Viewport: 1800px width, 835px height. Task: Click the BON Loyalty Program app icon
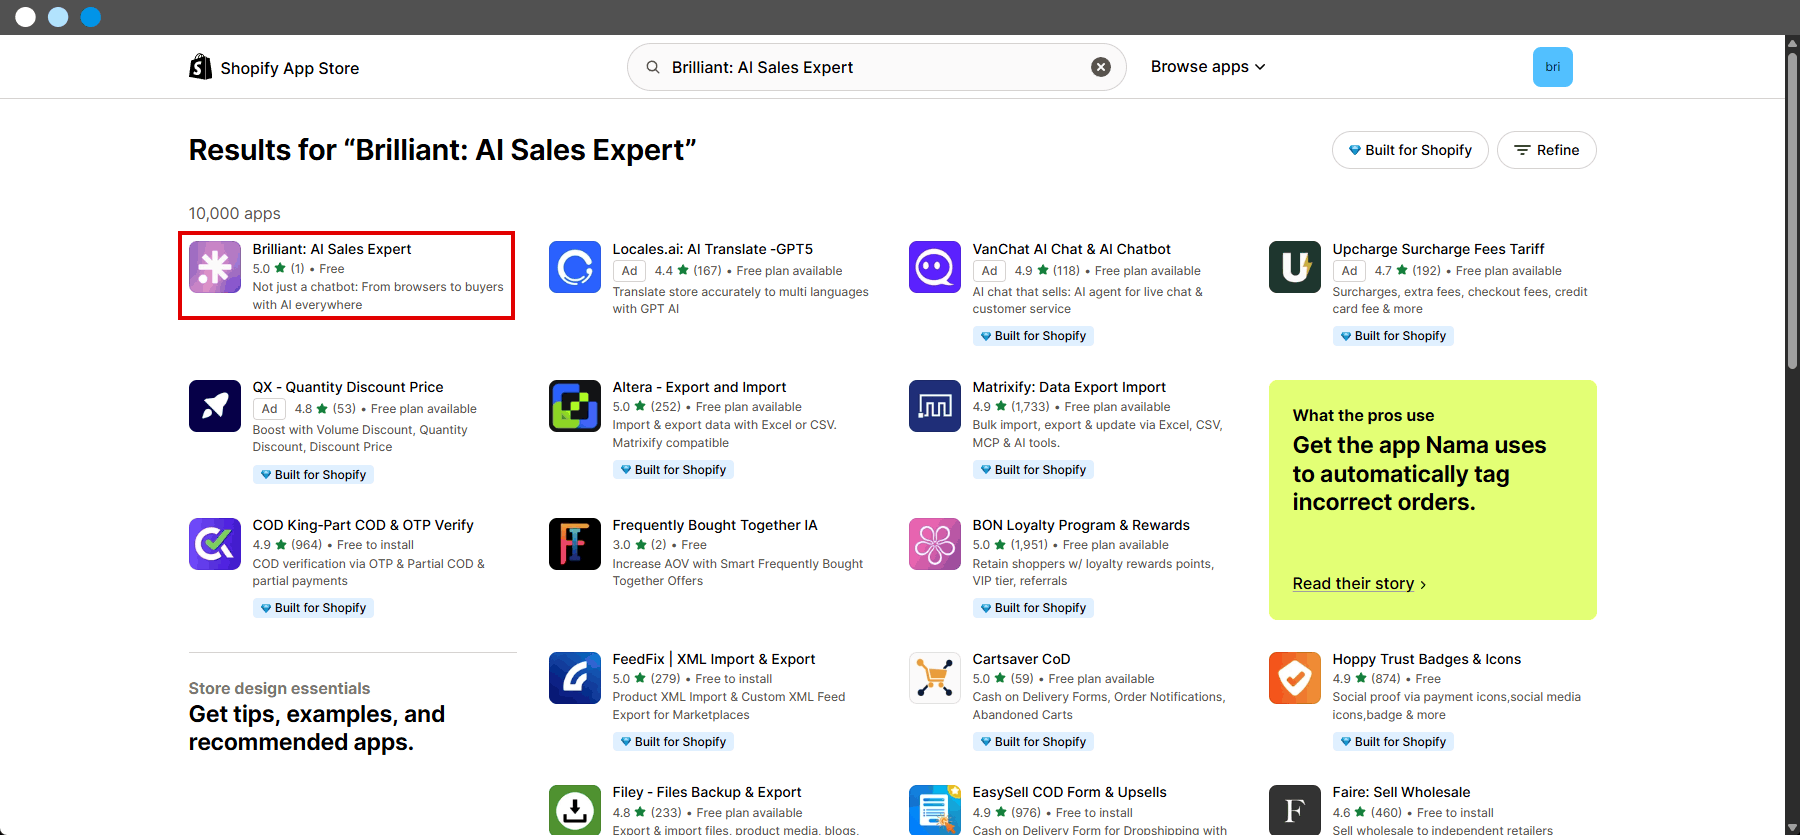[935, 543]
